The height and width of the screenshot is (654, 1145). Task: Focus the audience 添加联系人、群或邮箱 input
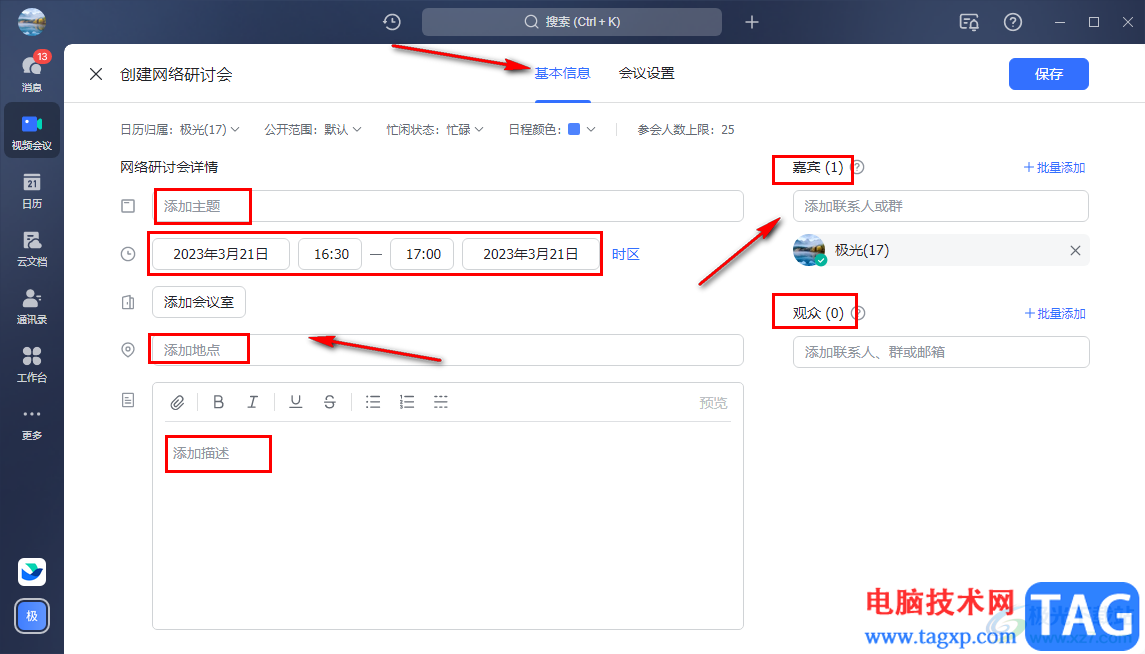pos(941,352)
